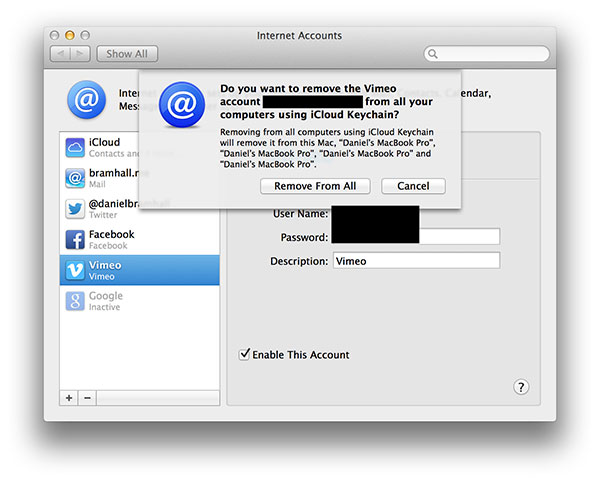Click the blue @ icon in dialog

point(182,104)
